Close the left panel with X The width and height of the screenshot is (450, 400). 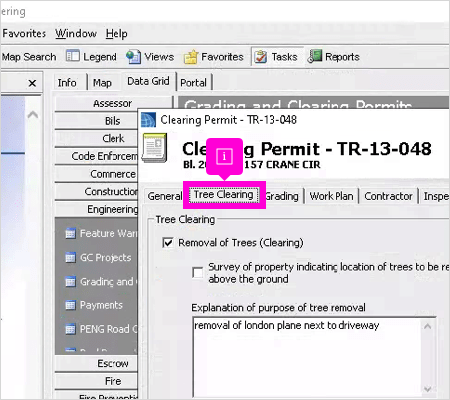tap(32, 83)
